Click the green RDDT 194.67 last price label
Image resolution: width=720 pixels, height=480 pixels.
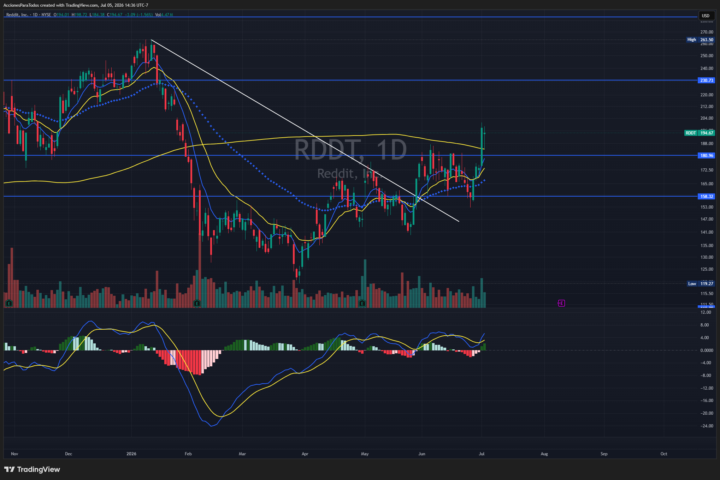coord(699,133)
